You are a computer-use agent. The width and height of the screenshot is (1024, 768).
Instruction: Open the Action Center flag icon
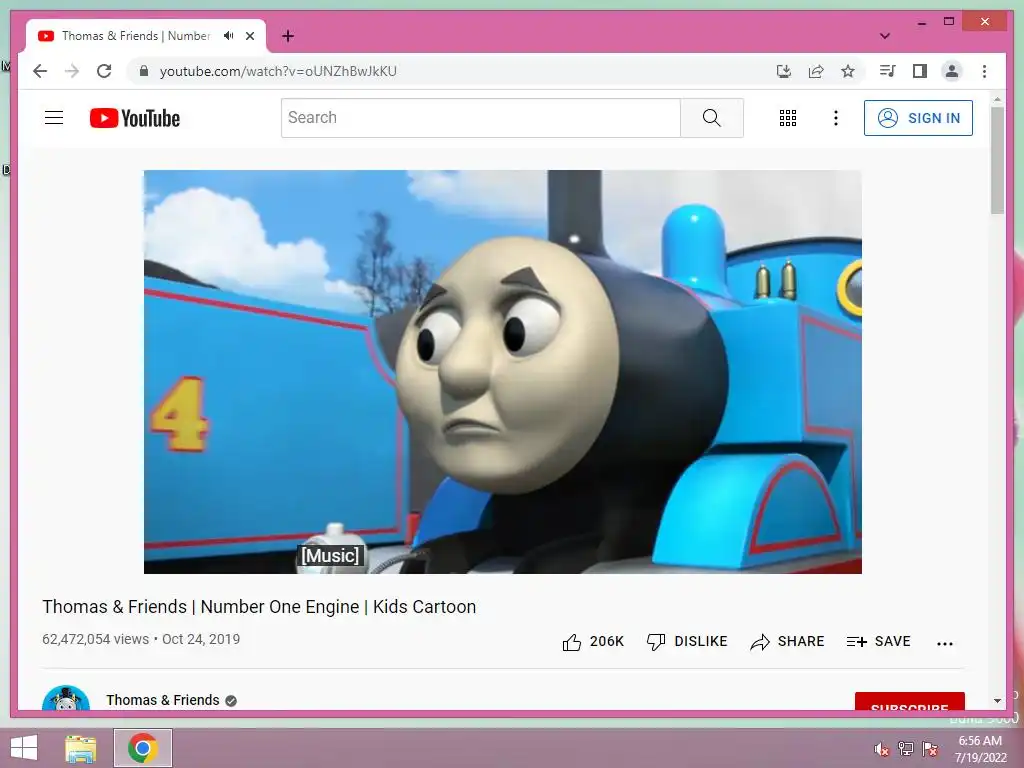[x=930, y=749]
